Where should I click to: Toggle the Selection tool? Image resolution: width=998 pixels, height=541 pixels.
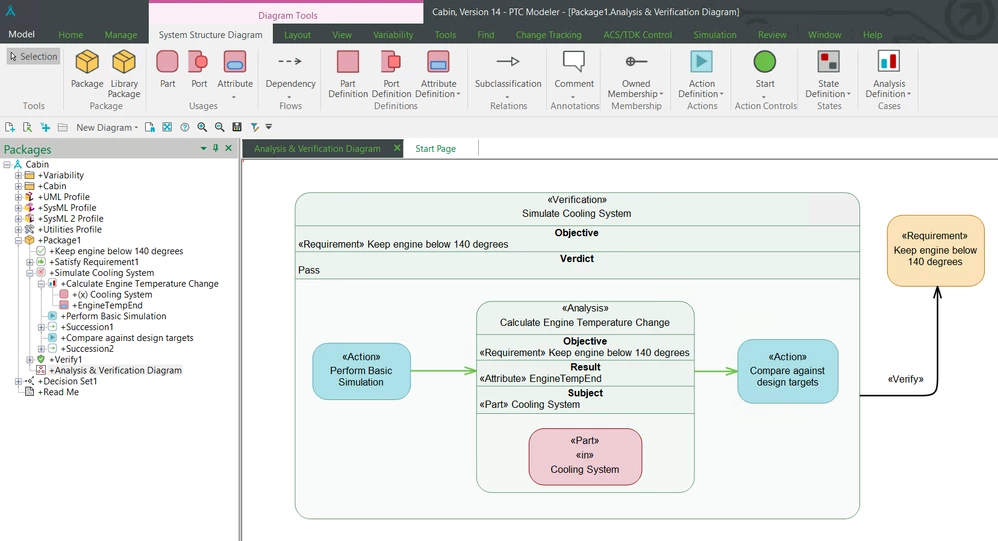click(34, 57)
